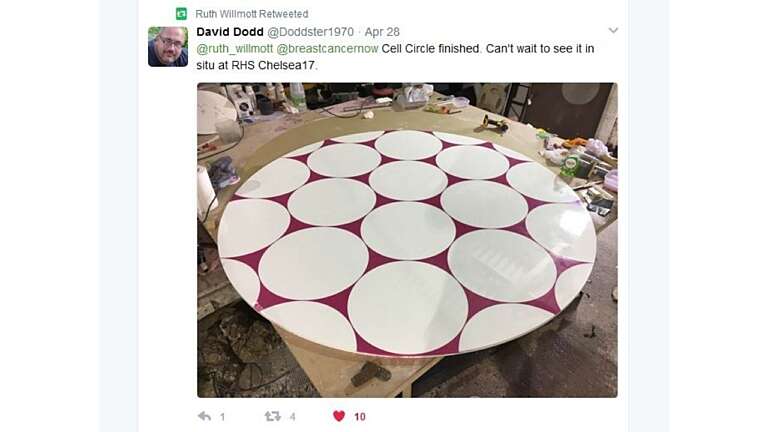Open the @ruth_willmott mention link
This screenshot has height=432, width=768.
pyautogui.click(x=235, y=48)
